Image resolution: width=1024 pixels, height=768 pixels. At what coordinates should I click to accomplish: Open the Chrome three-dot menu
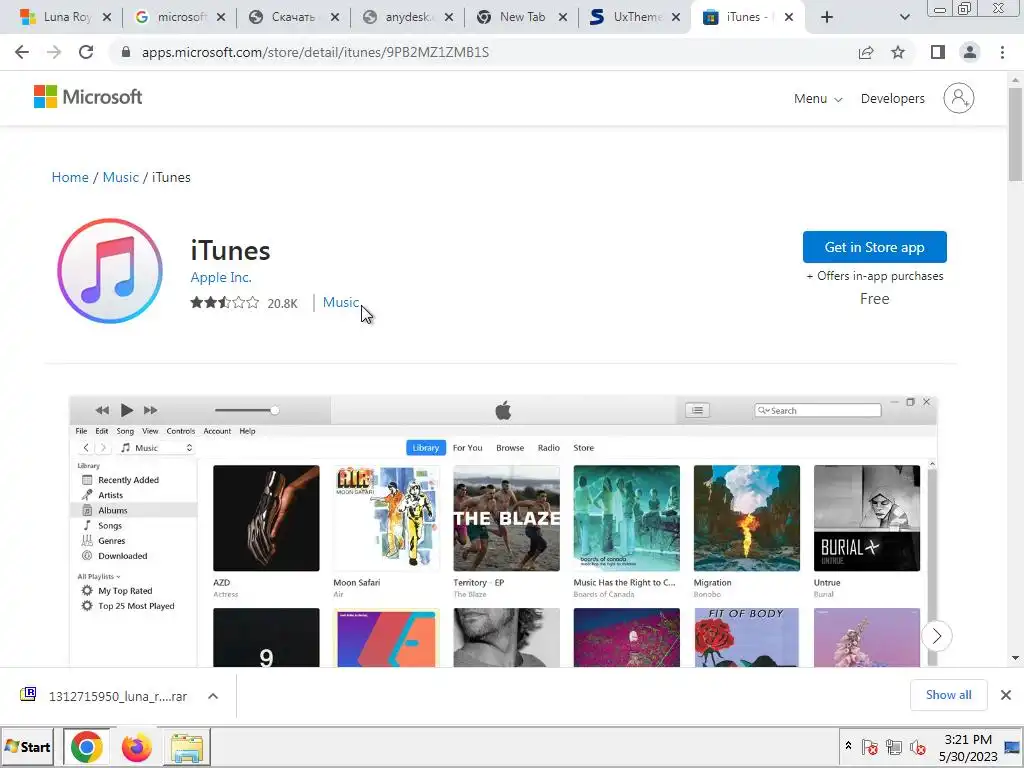1002,52
